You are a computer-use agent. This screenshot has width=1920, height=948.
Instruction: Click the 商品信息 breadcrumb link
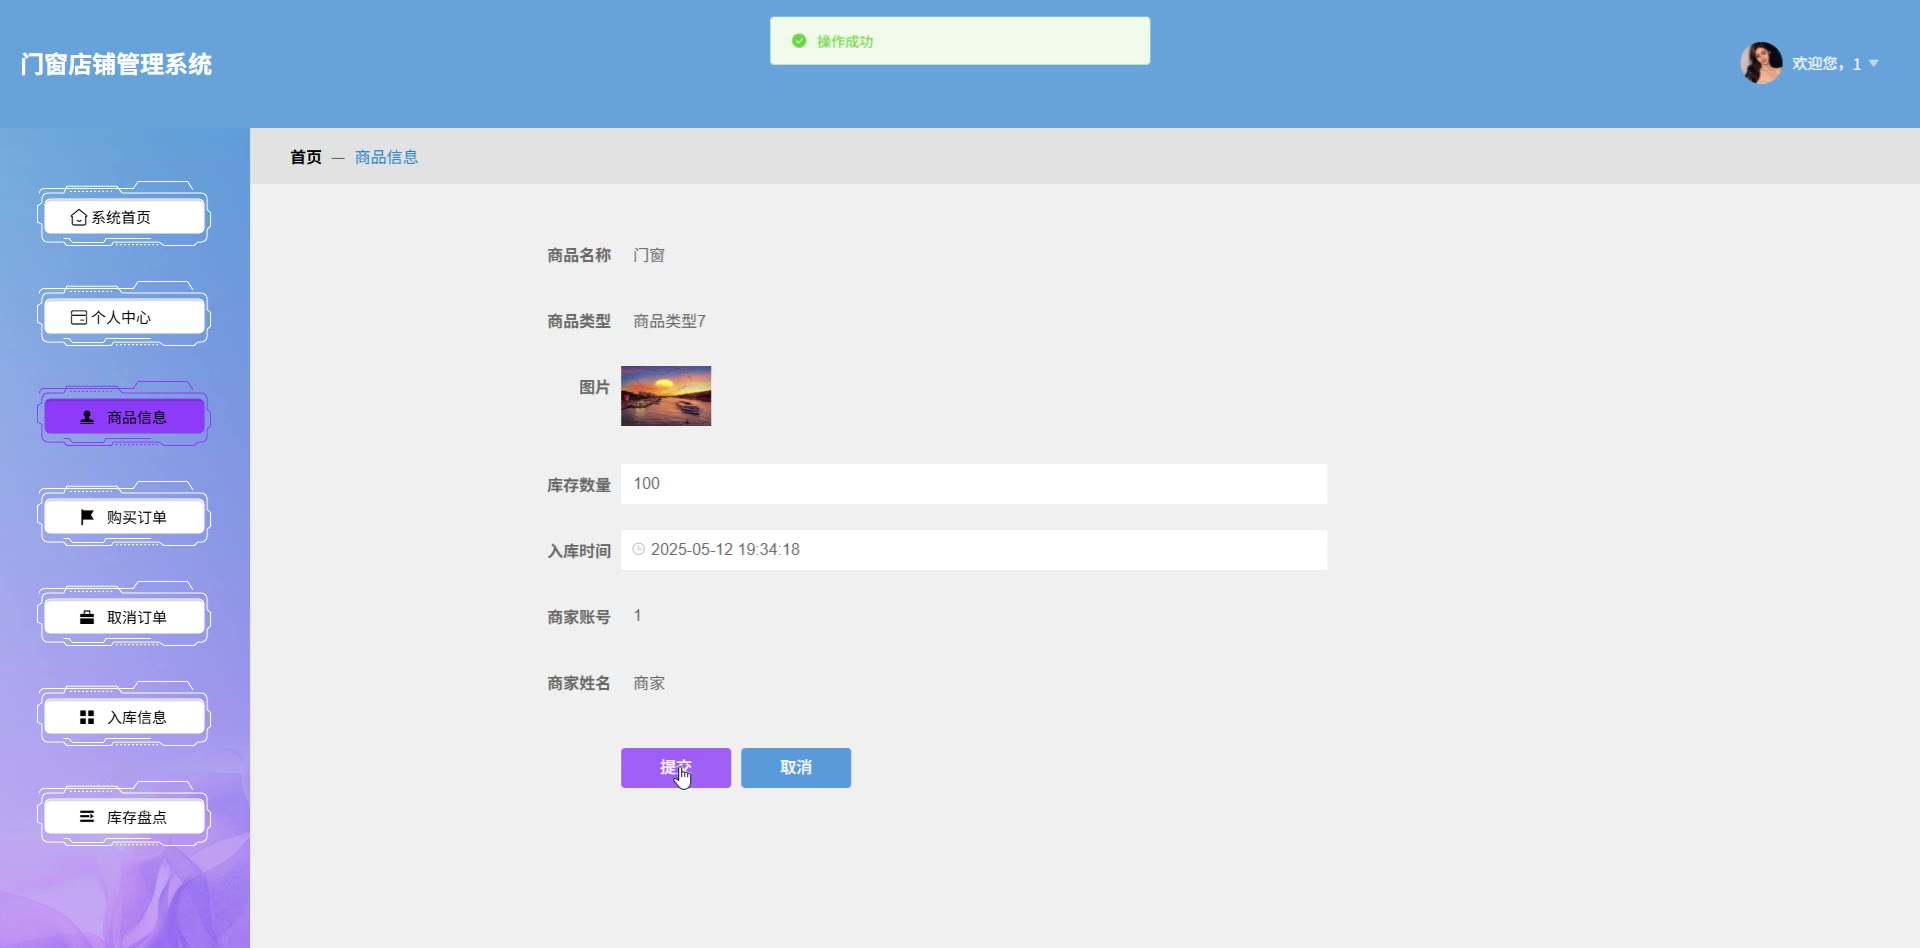pos(387,157)
